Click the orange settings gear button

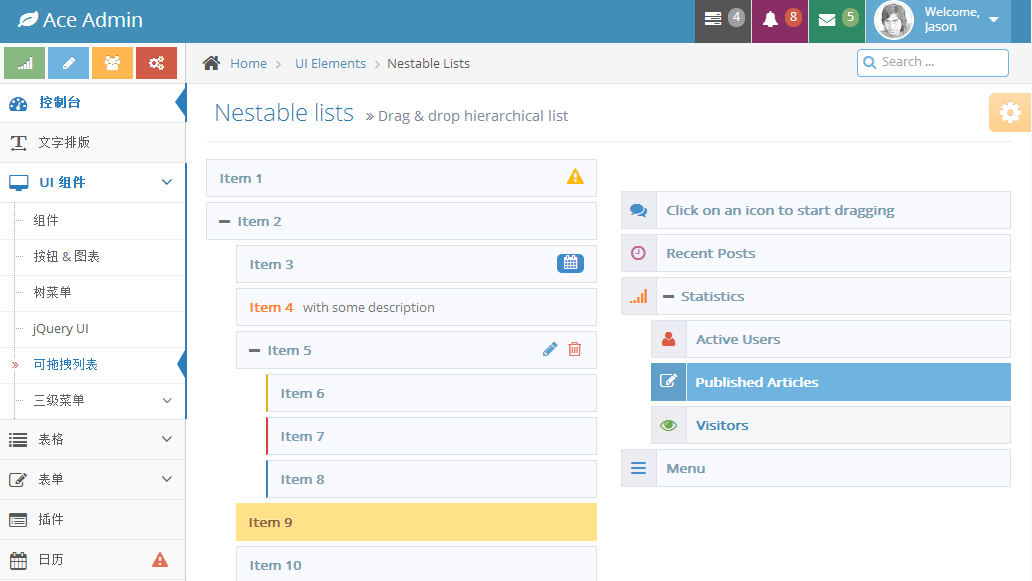[x=1010, y=113]
